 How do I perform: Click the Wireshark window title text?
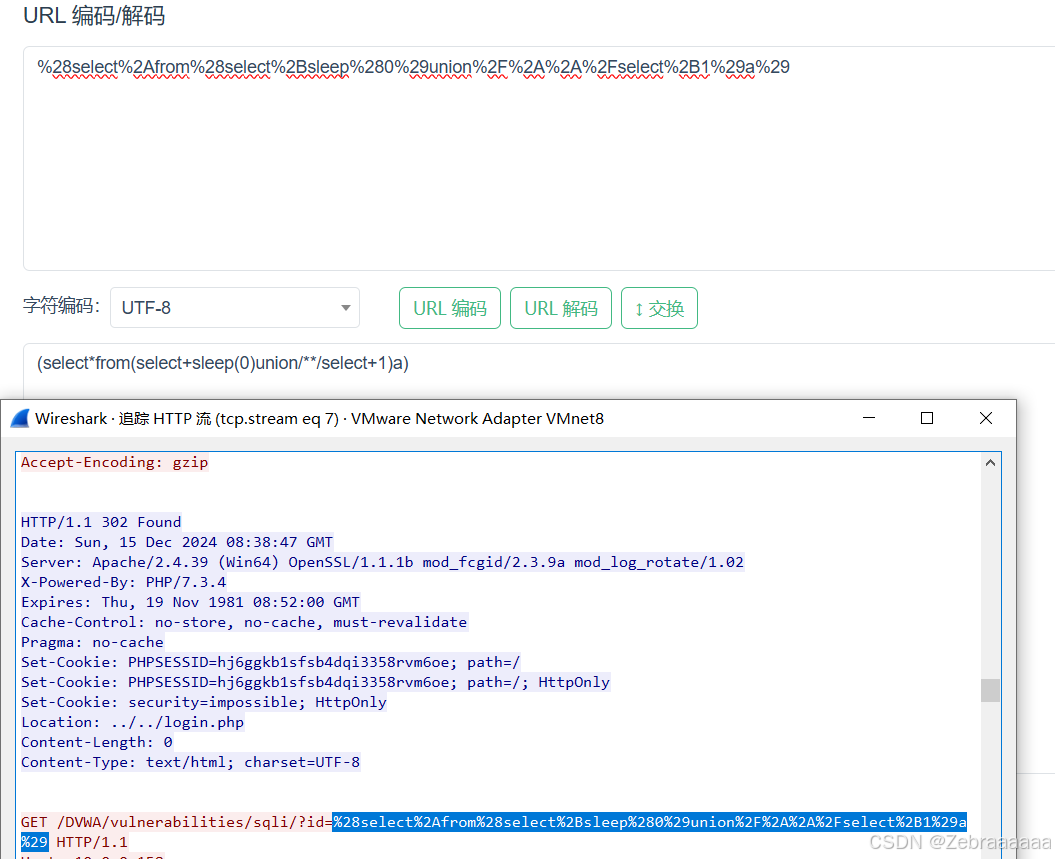pyautogui.click(x=320, y=418)
